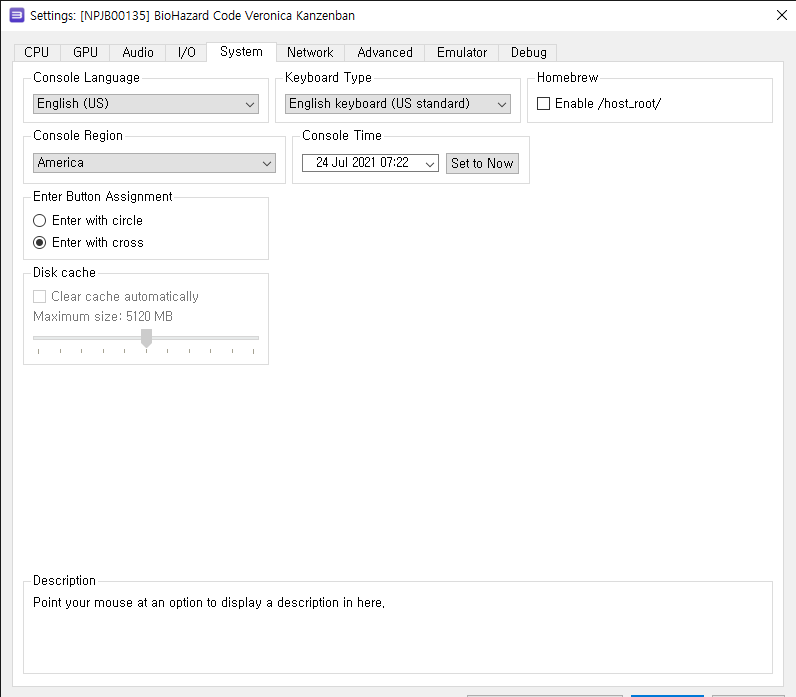
Task: Open the Emulator tab
Action: (x=461, y=52)
